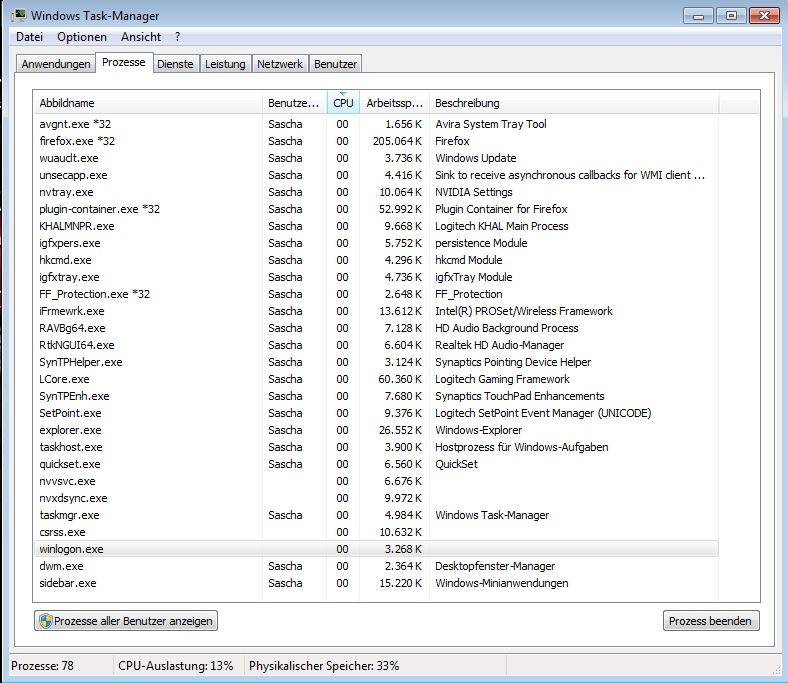Sort by the Abbildname column header
This screenshot has height=683, width=788.
(x=148, y=103)
